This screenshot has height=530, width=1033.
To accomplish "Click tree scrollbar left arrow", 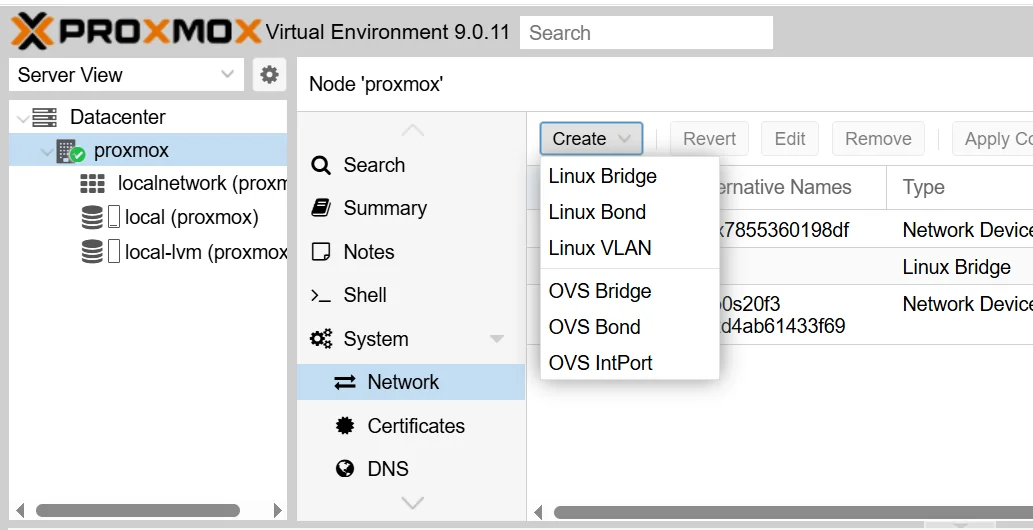I will click(20, 511).
